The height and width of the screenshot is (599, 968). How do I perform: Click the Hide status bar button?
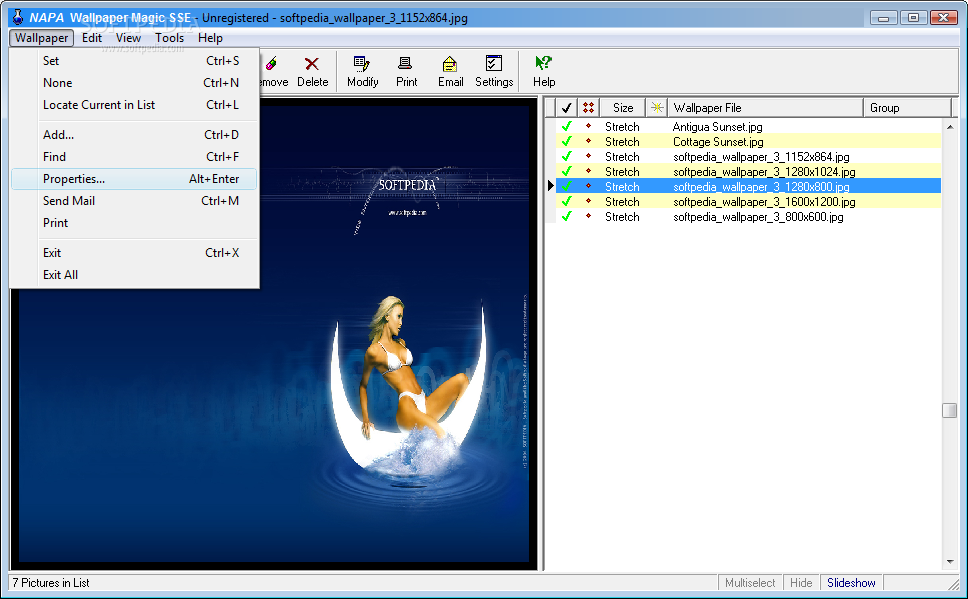tap(801, 582)
